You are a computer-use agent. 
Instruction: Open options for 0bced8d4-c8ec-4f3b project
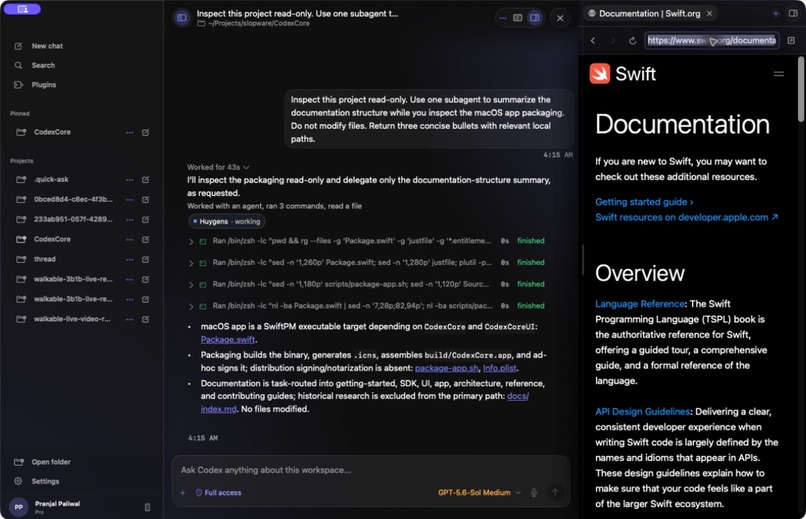coord(130,200)
